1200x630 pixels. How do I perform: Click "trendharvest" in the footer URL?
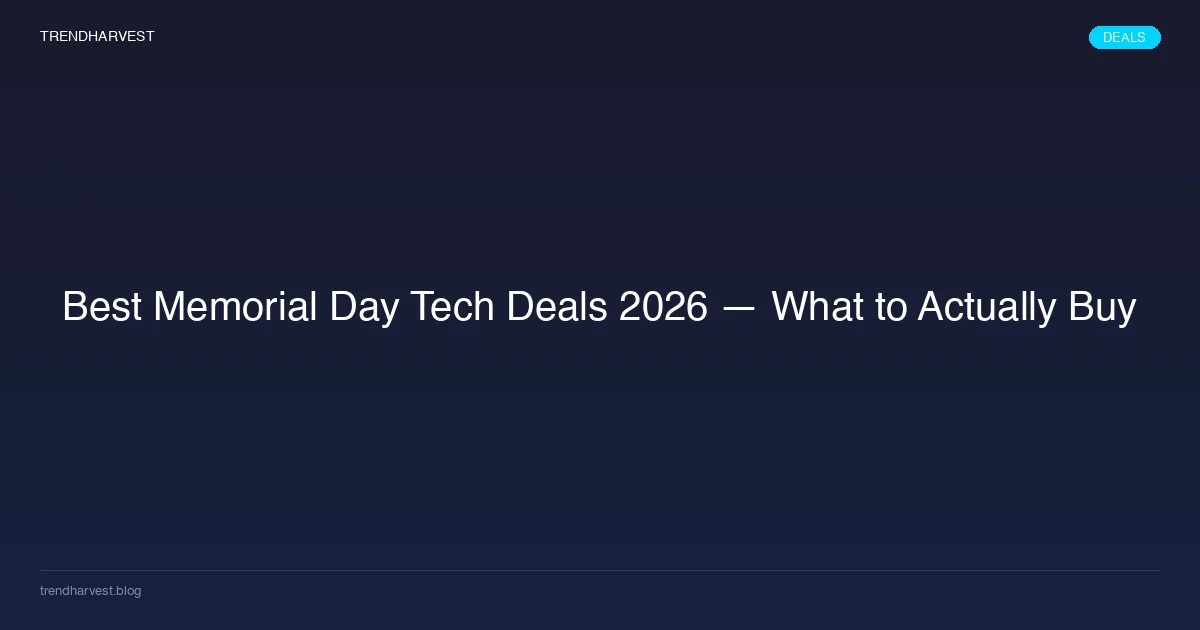point(76,591)
